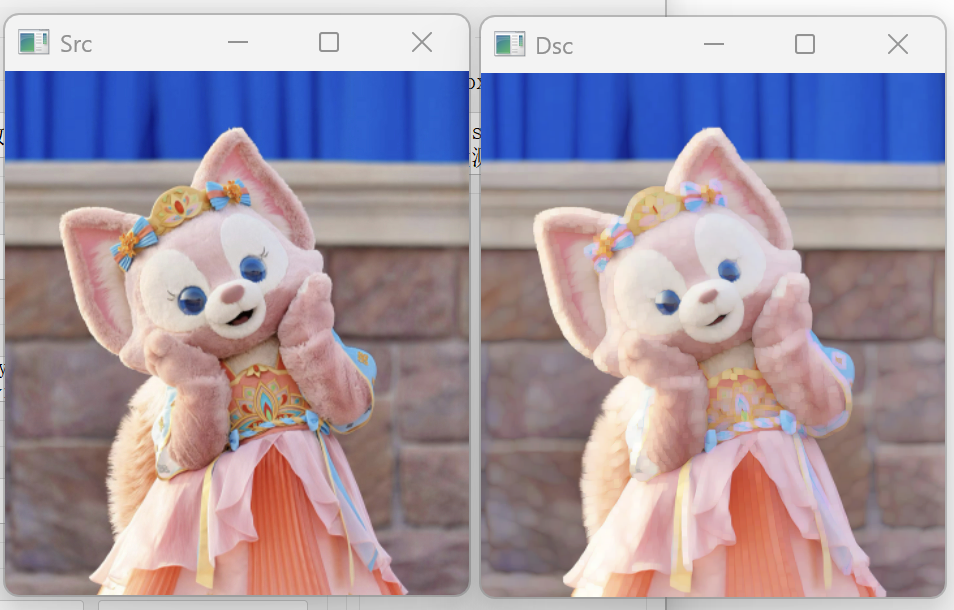The width and height of the screenshot is (954, 610).
Task: Minimize the Src window
Action: click(238, 43)
